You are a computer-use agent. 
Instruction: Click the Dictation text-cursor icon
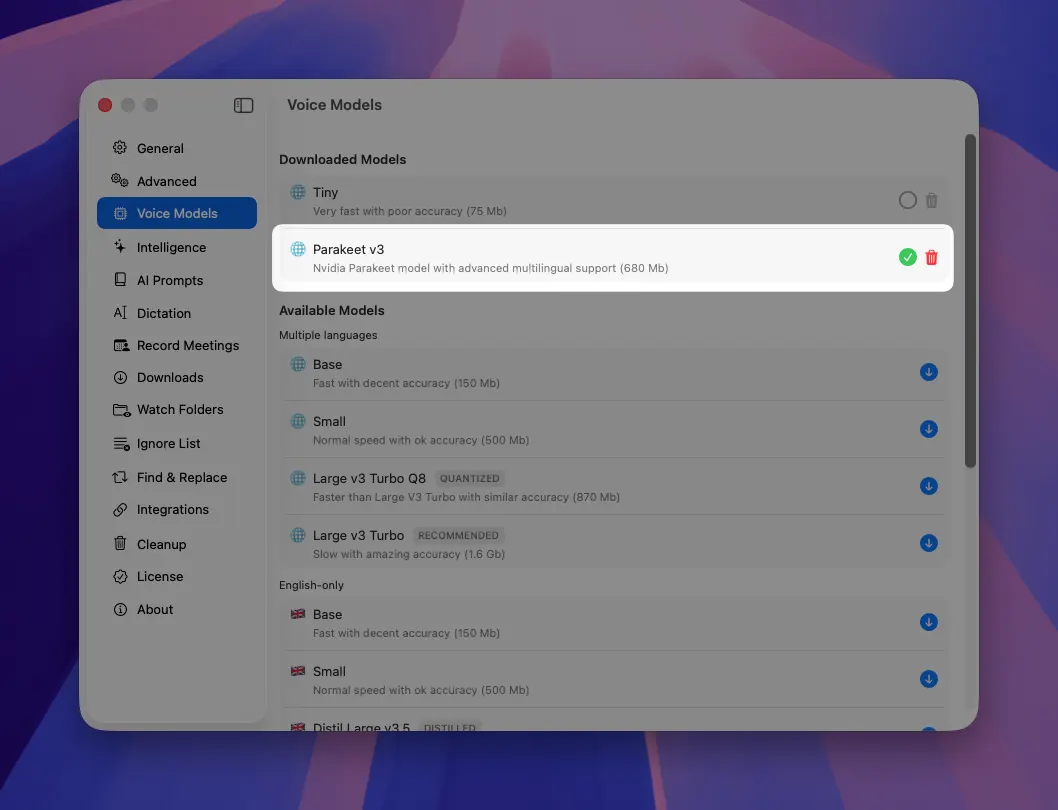tap(120, 313)
